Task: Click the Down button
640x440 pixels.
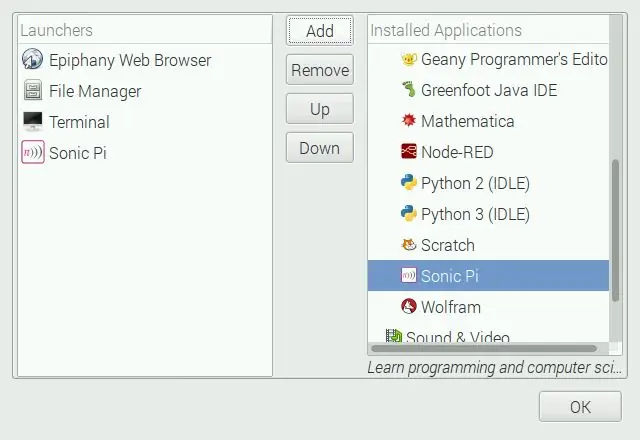Action: tap(320, 148)
